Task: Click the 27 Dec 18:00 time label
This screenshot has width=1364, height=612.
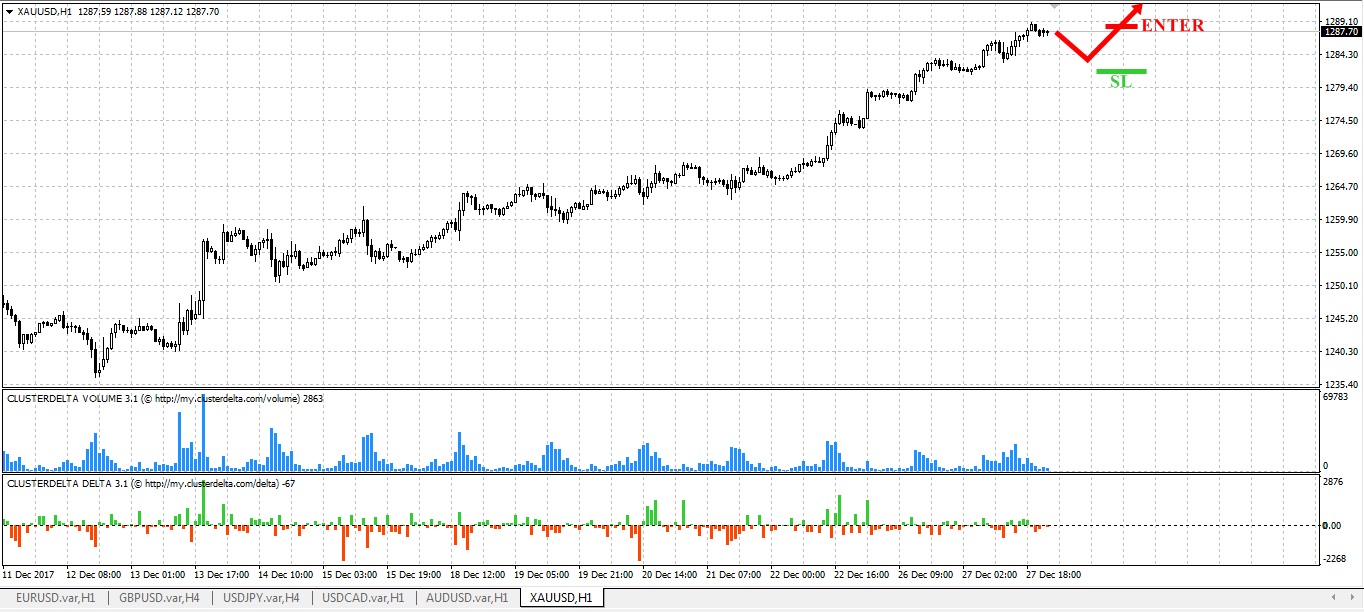Action: click(x=1053, y=575)
